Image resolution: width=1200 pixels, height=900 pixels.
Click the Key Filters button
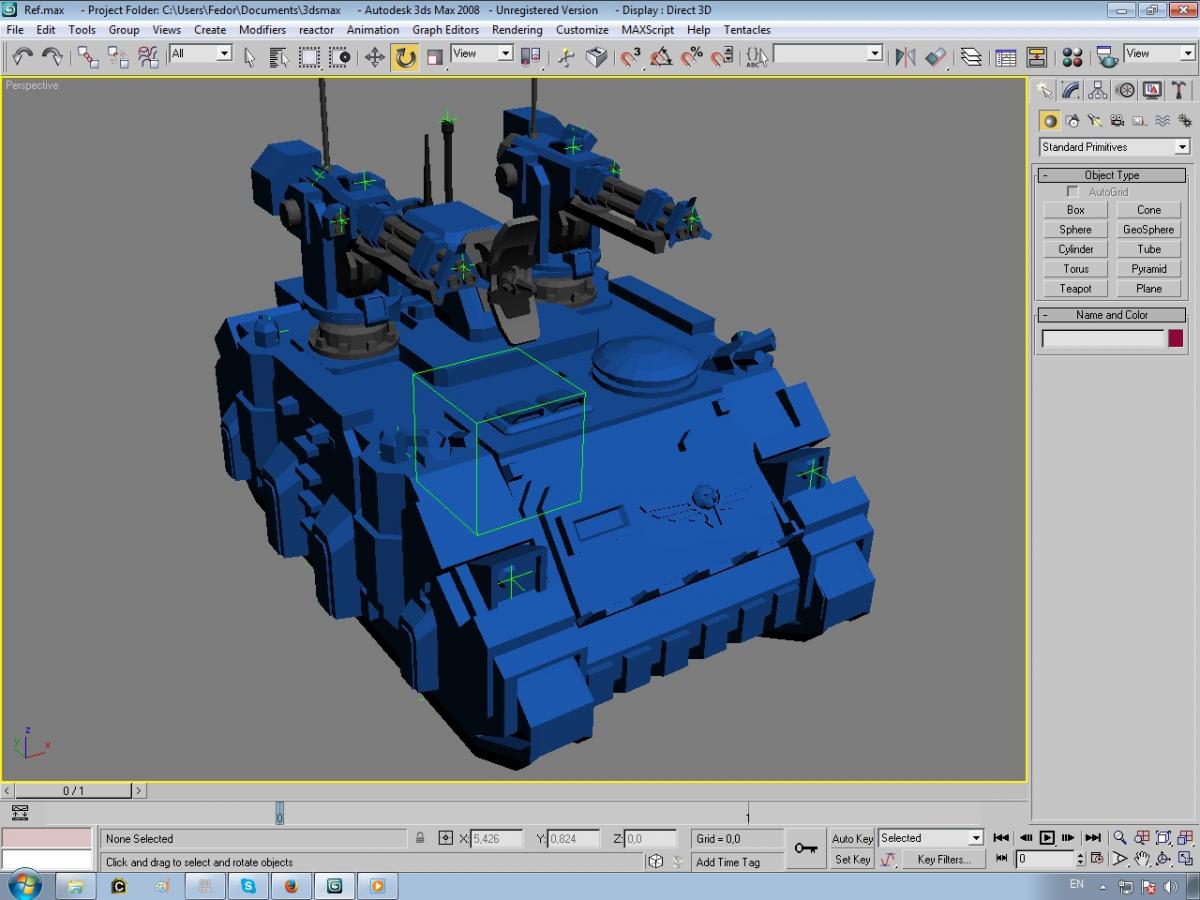pyautogui.click(x=943, y=860)
